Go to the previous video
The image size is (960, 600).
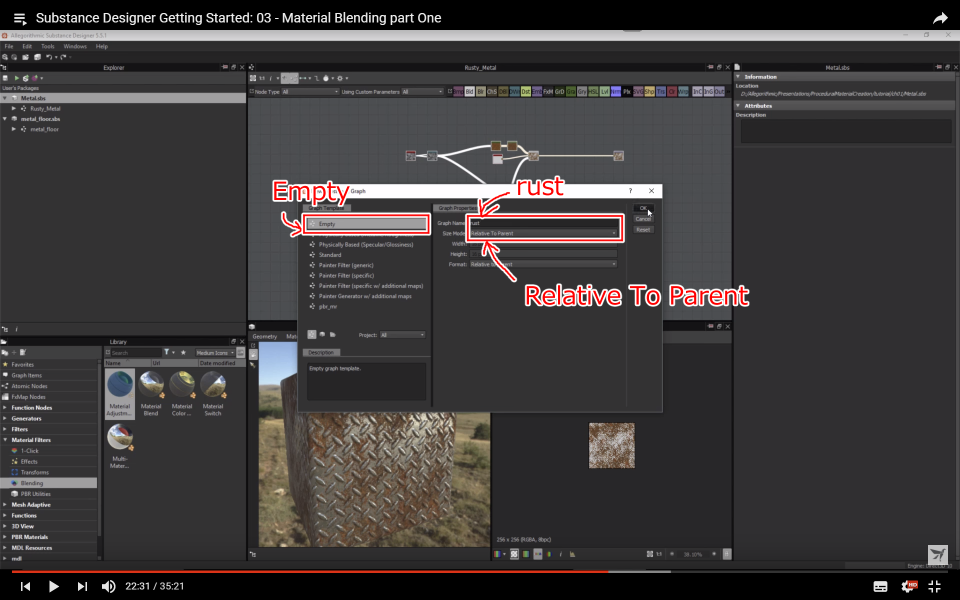pos(25,587)
